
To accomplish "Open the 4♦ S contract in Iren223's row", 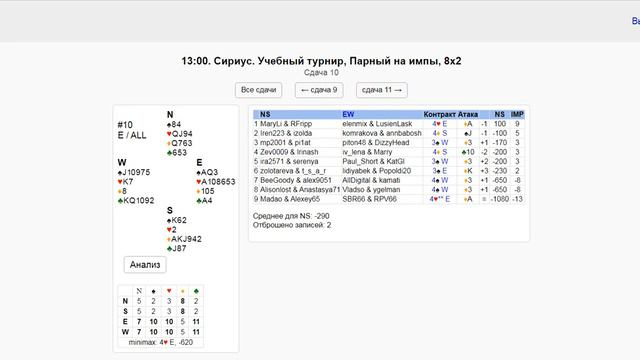I will 440,133.
